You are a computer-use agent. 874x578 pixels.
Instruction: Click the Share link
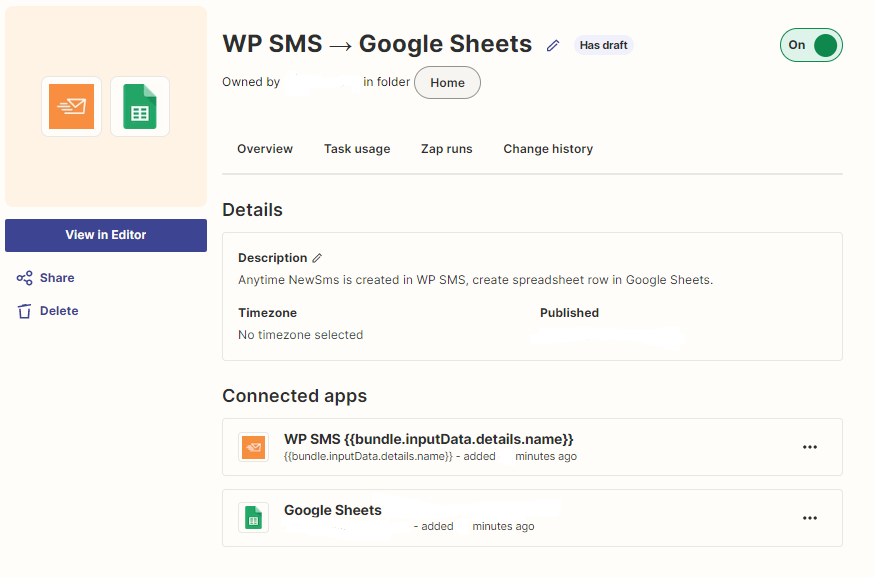(57, 278)
